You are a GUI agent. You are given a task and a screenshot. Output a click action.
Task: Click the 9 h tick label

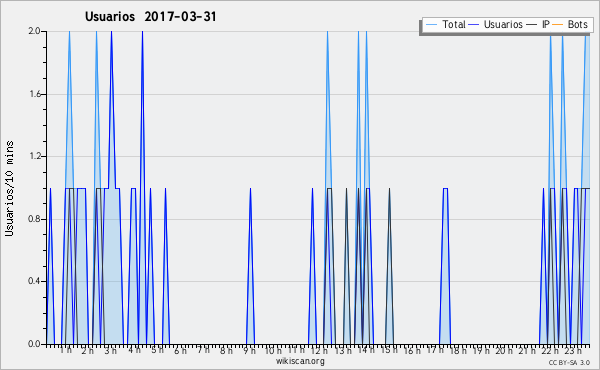249,351
